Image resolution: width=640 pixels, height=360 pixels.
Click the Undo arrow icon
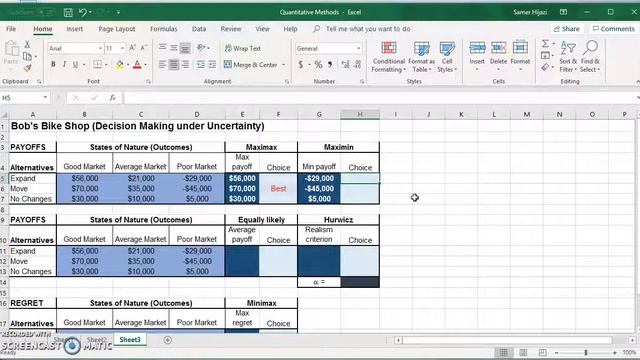[83, 13]
